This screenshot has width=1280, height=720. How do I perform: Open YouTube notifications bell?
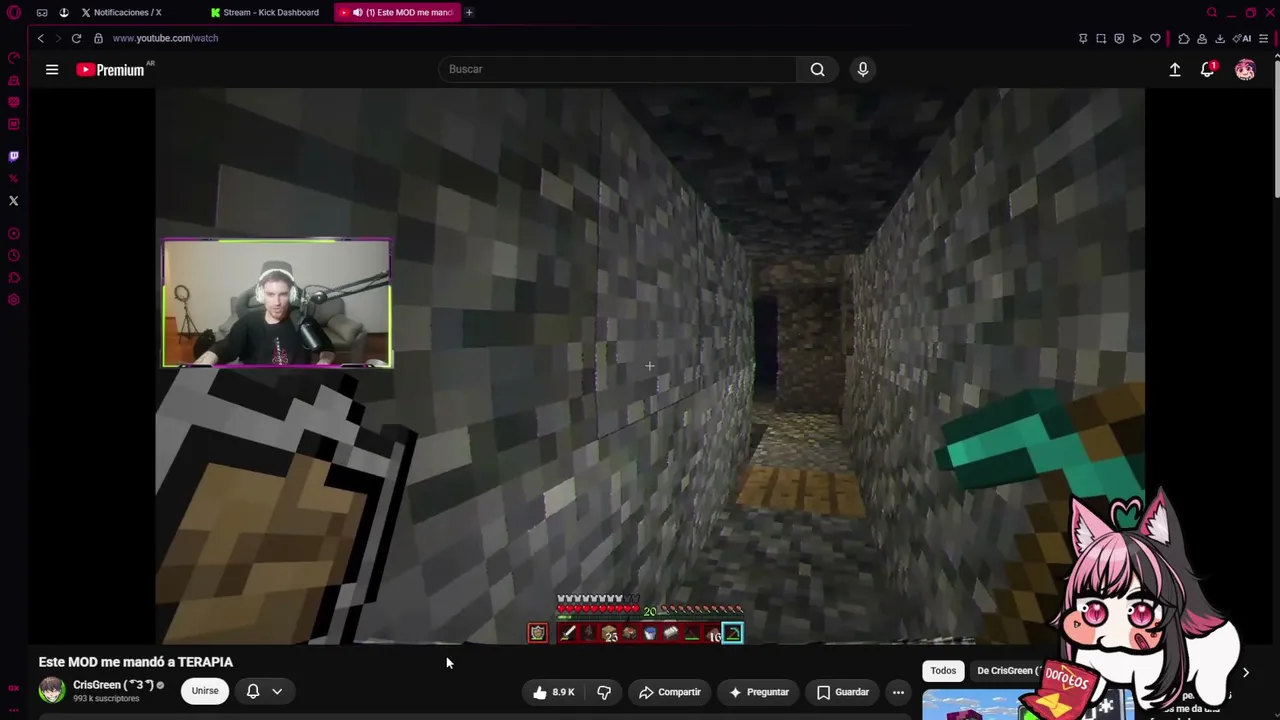tap(1208, 69)
